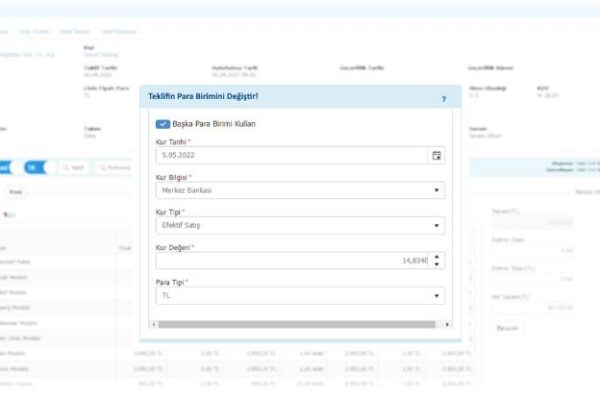Click the button below Net Toplam field

508,328
